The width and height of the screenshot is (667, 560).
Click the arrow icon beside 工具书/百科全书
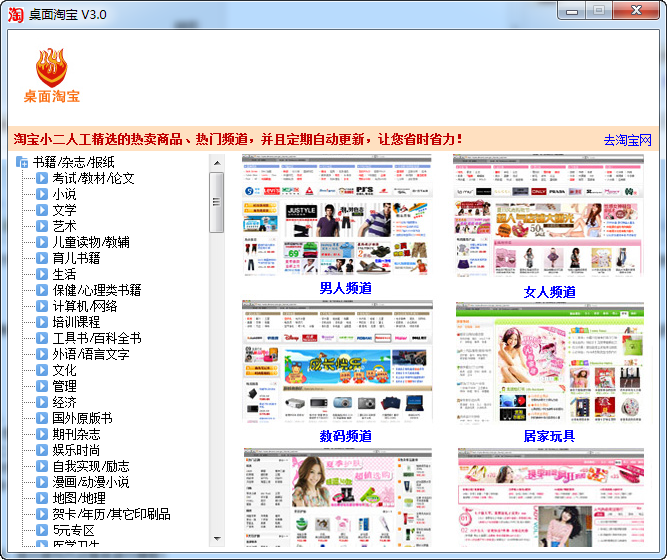click(x=42, y=338)
